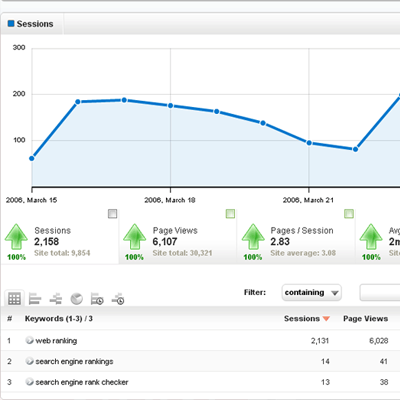The width and height of the screenshot is (400, 400).
Task: Open the web ranking keyword
Action: click(56, 341)
